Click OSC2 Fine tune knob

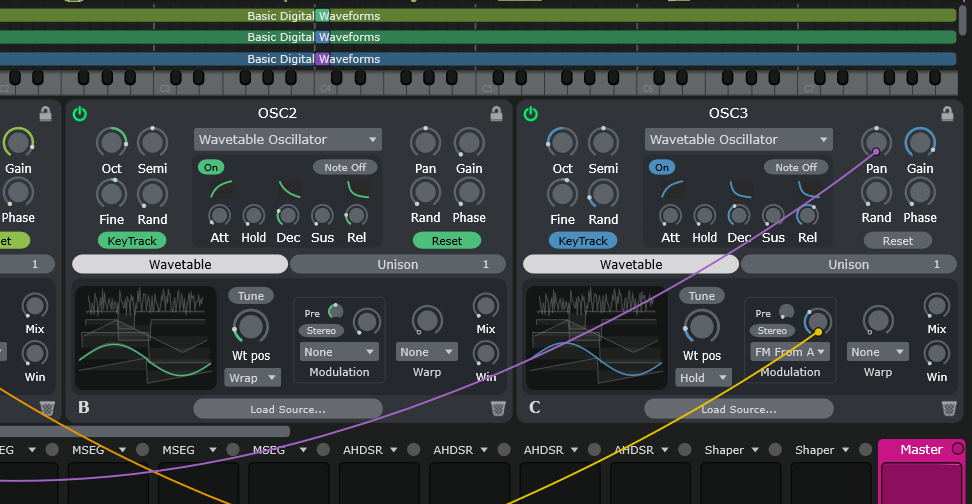point(112,194)
